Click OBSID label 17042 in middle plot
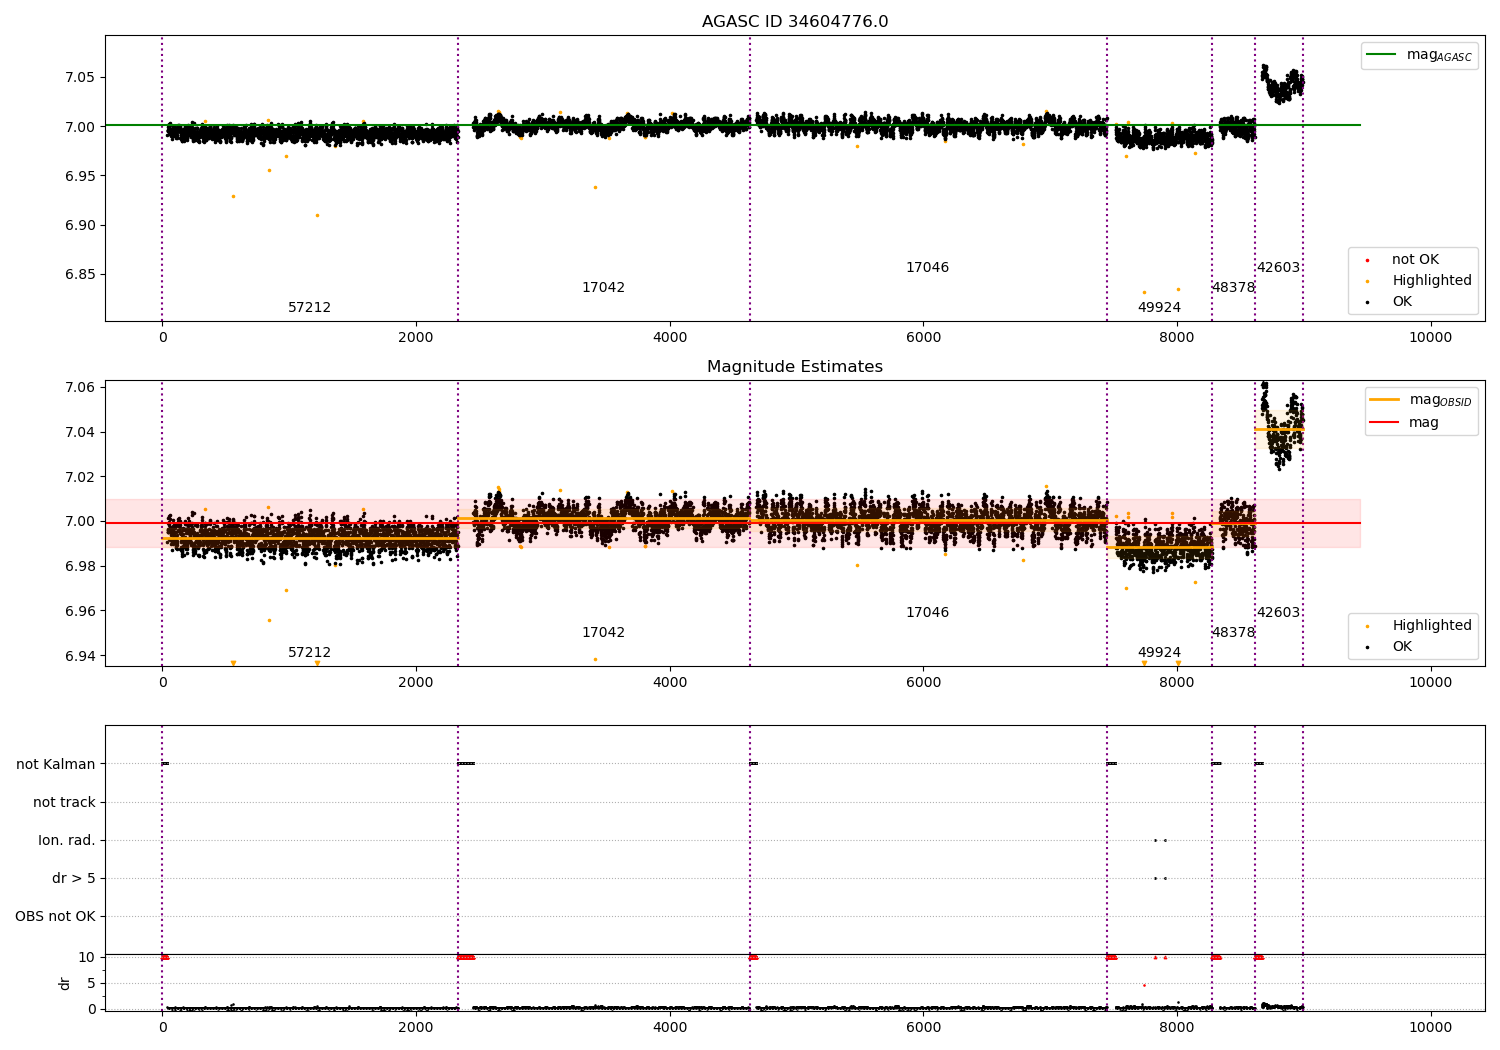The height and width of the screenshot is (1050, 1500). 603,633
